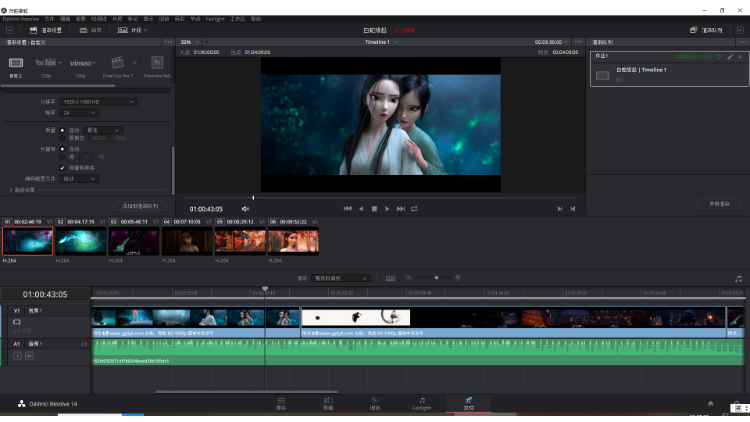
Task: Open the quality Best dropdown
Action: pyautogui.click(x=103, y=130)
